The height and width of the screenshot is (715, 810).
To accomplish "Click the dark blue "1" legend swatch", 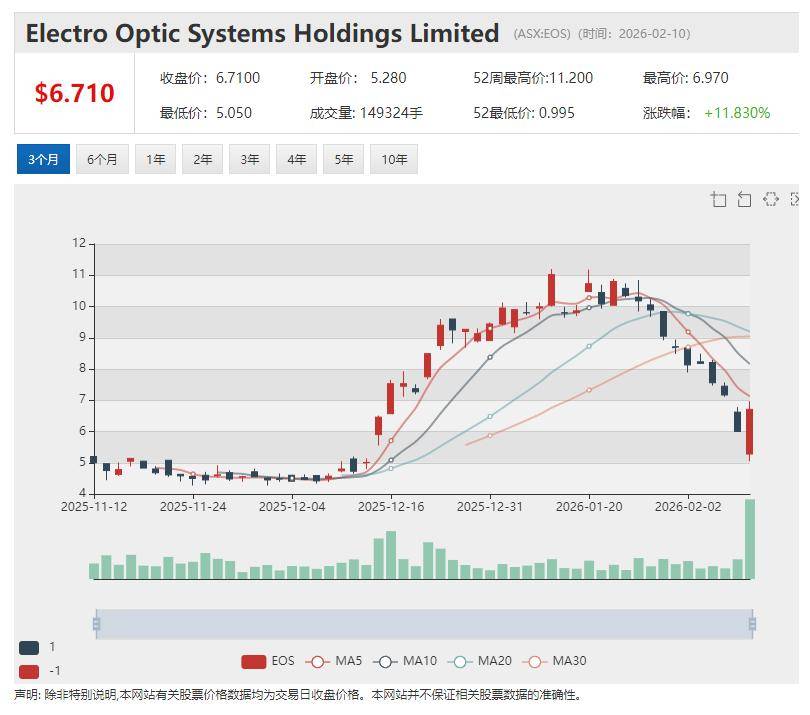I will coord(29,647).
